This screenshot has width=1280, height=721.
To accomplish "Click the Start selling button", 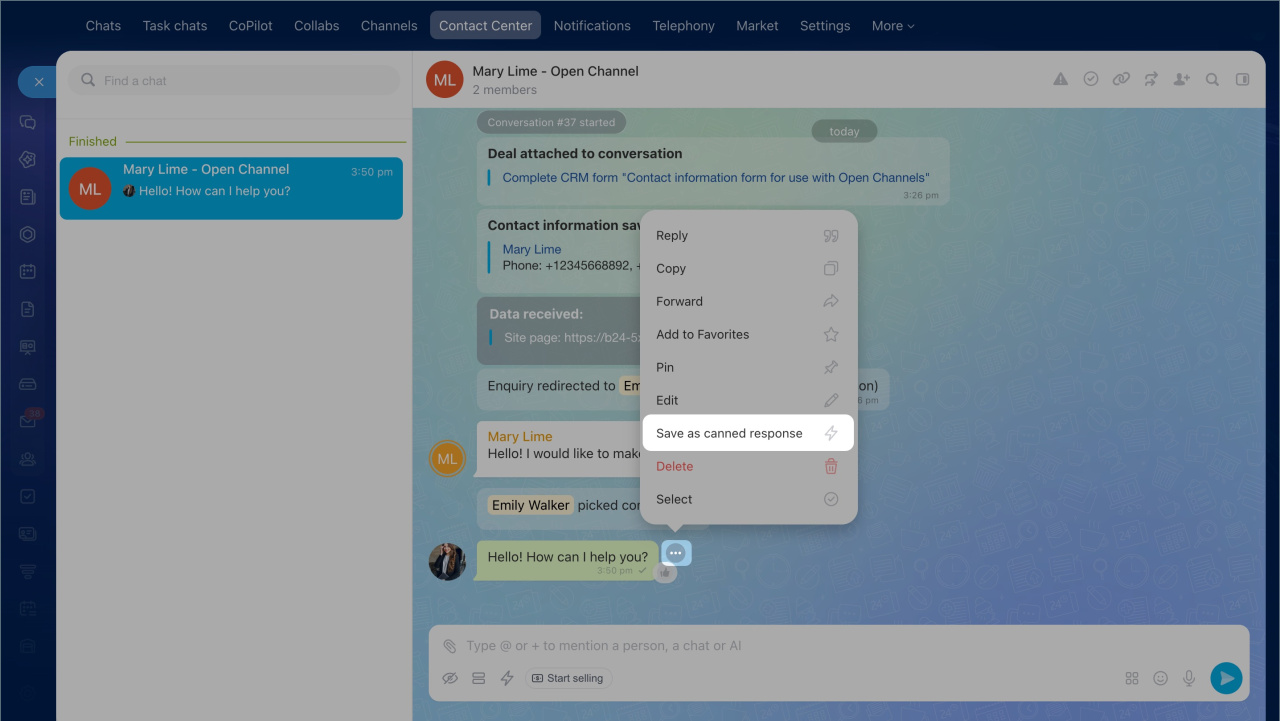I will click(568, 678).
